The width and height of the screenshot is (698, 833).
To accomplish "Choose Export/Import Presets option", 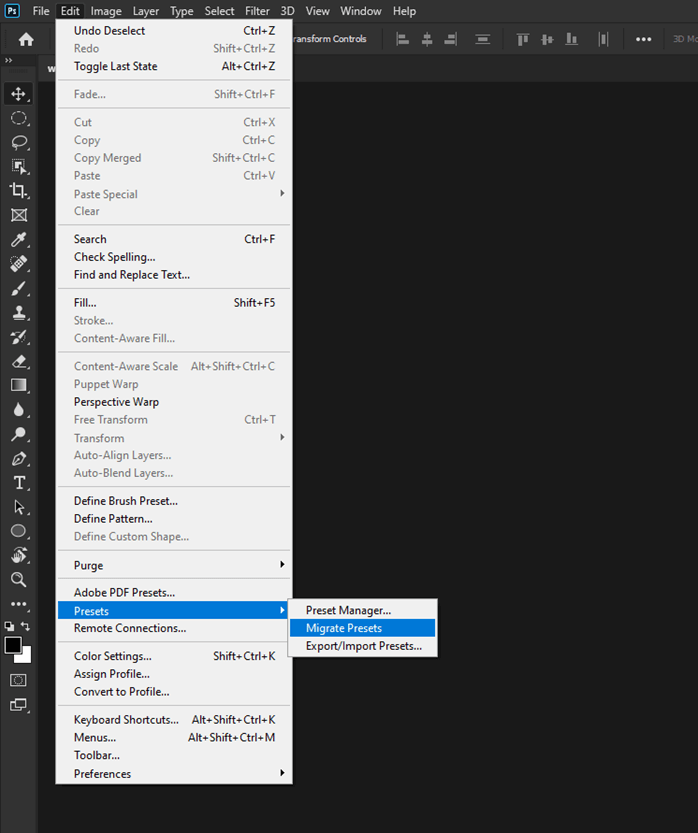I will [x=363, y=646].
